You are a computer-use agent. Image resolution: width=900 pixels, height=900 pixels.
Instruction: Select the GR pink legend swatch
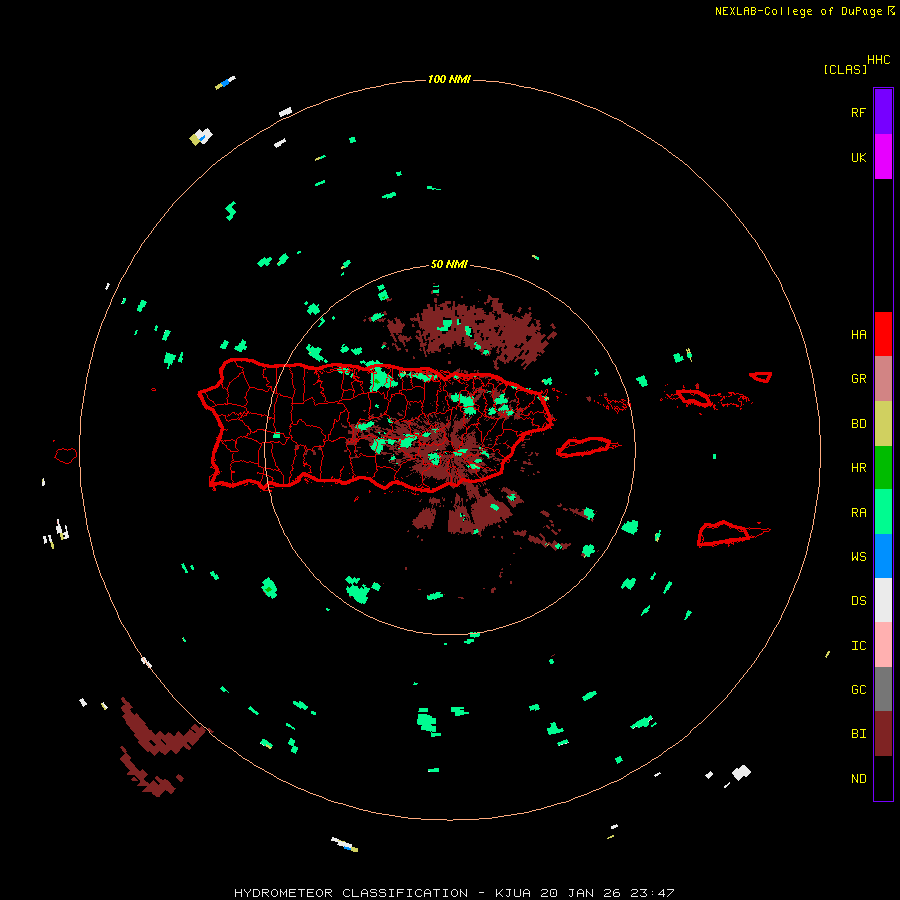click(883, 379)
